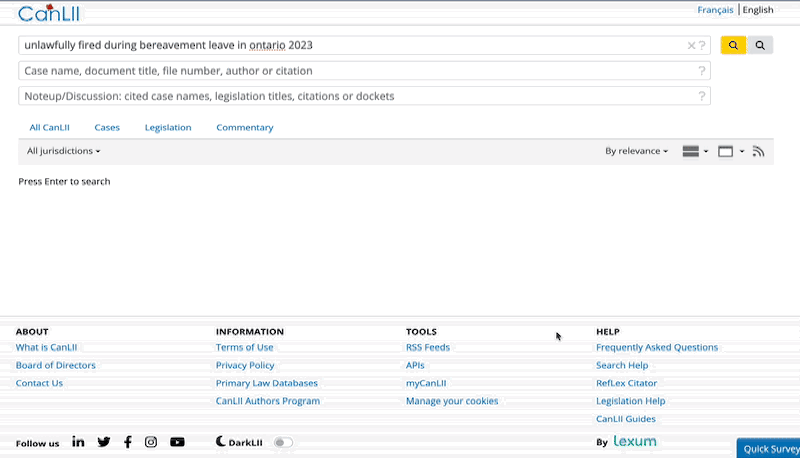Switch to the Cases tab
The height and width of the screenshot is (458, 800).
pos(107,127)
